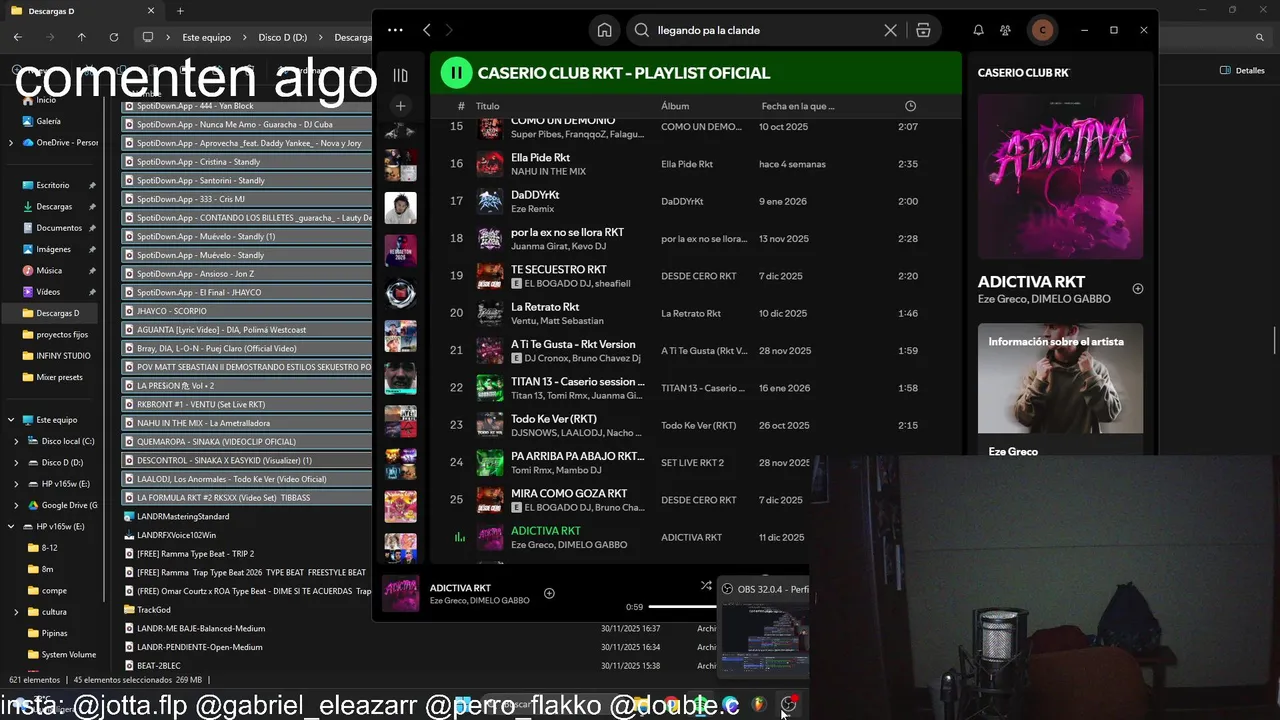1280x720 pixels.
Task: Open OBS 32.0.4 taskbar preview thumbnail
Action: (x=765, y=636)
